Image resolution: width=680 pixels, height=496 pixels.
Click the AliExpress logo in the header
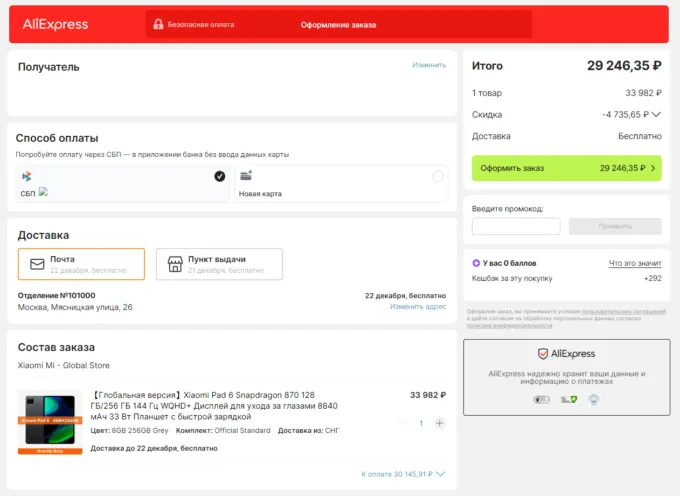[x=55, y=24]
